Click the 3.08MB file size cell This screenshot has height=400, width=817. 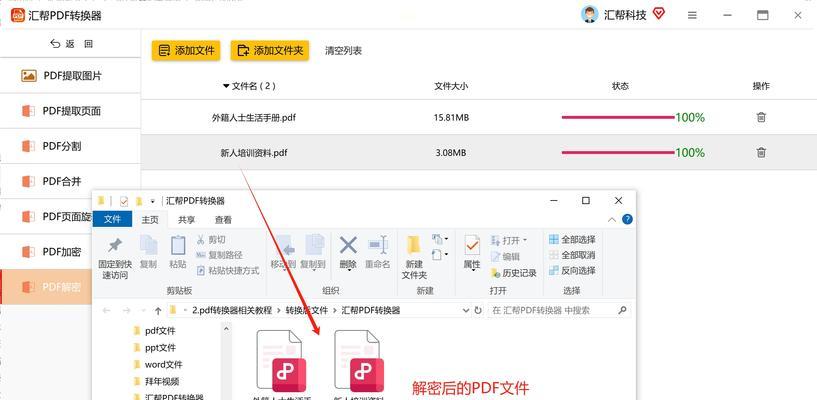tap(451, 153)
